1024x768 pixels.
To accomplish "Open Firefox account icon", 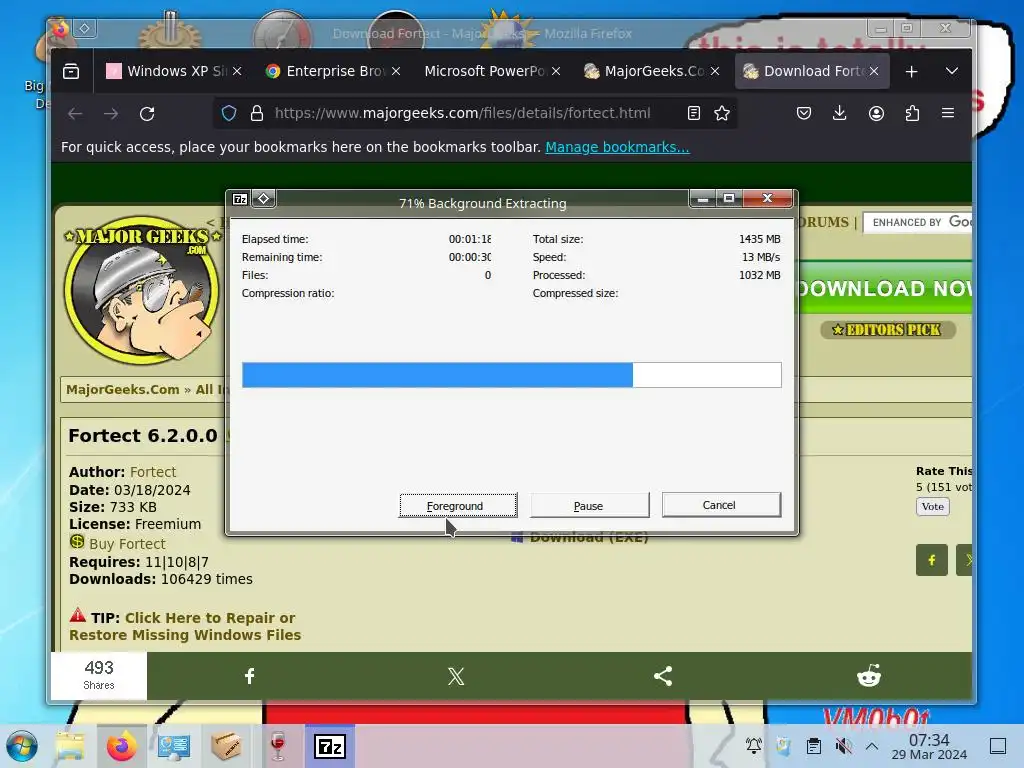I will tap(876, 113).
